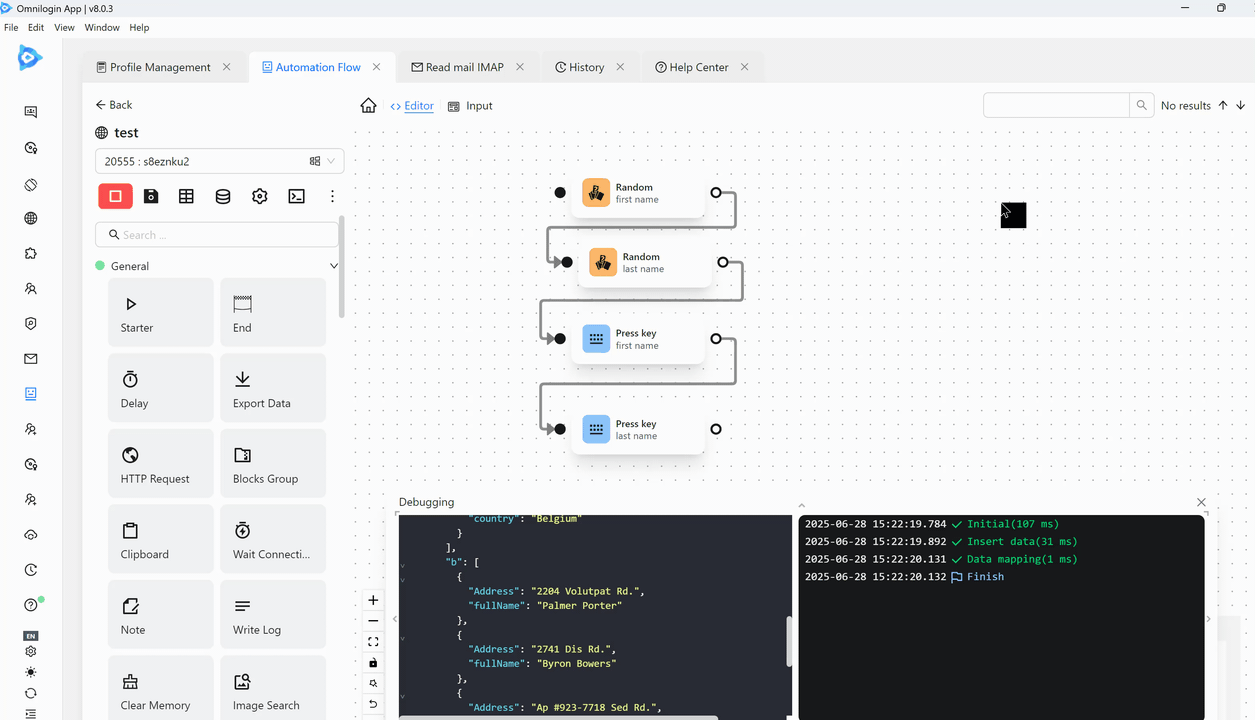Open the profile dropdown 20555 : s8eznku2

pos(219,161)
